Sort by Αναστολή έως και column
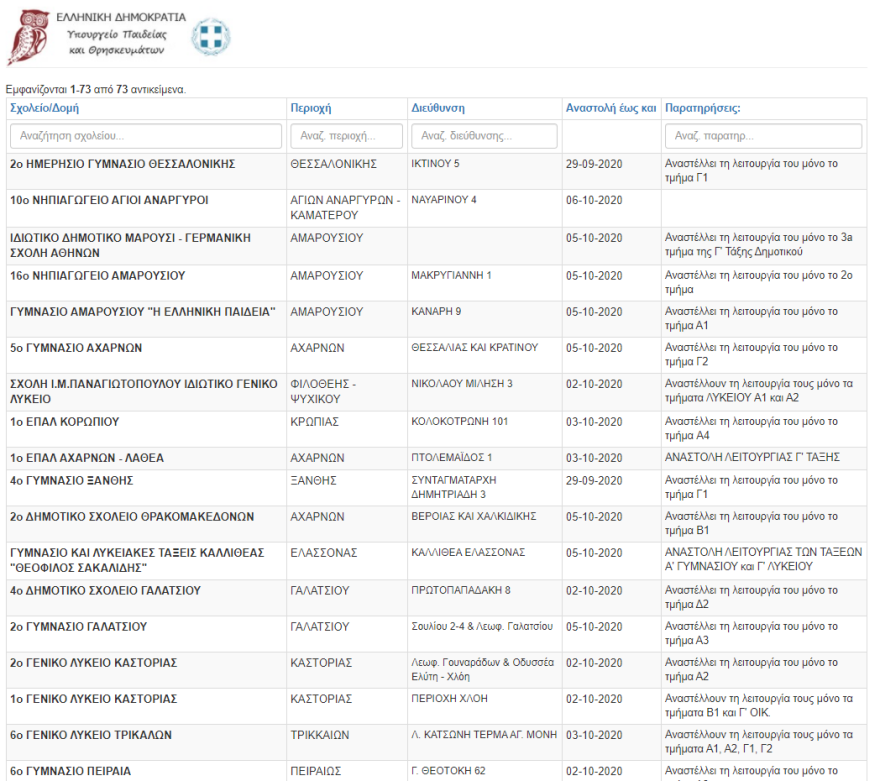 point(610,108)
